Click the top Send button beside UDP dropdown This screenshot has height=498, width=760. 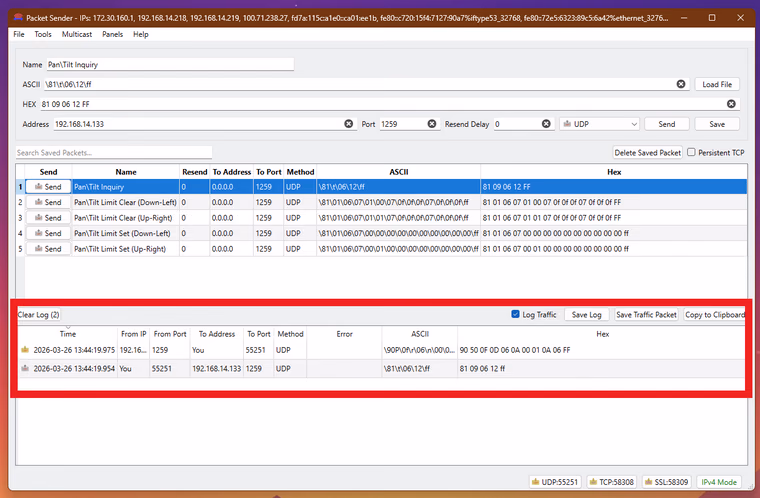pyautogui.click(x=666, y=124)
